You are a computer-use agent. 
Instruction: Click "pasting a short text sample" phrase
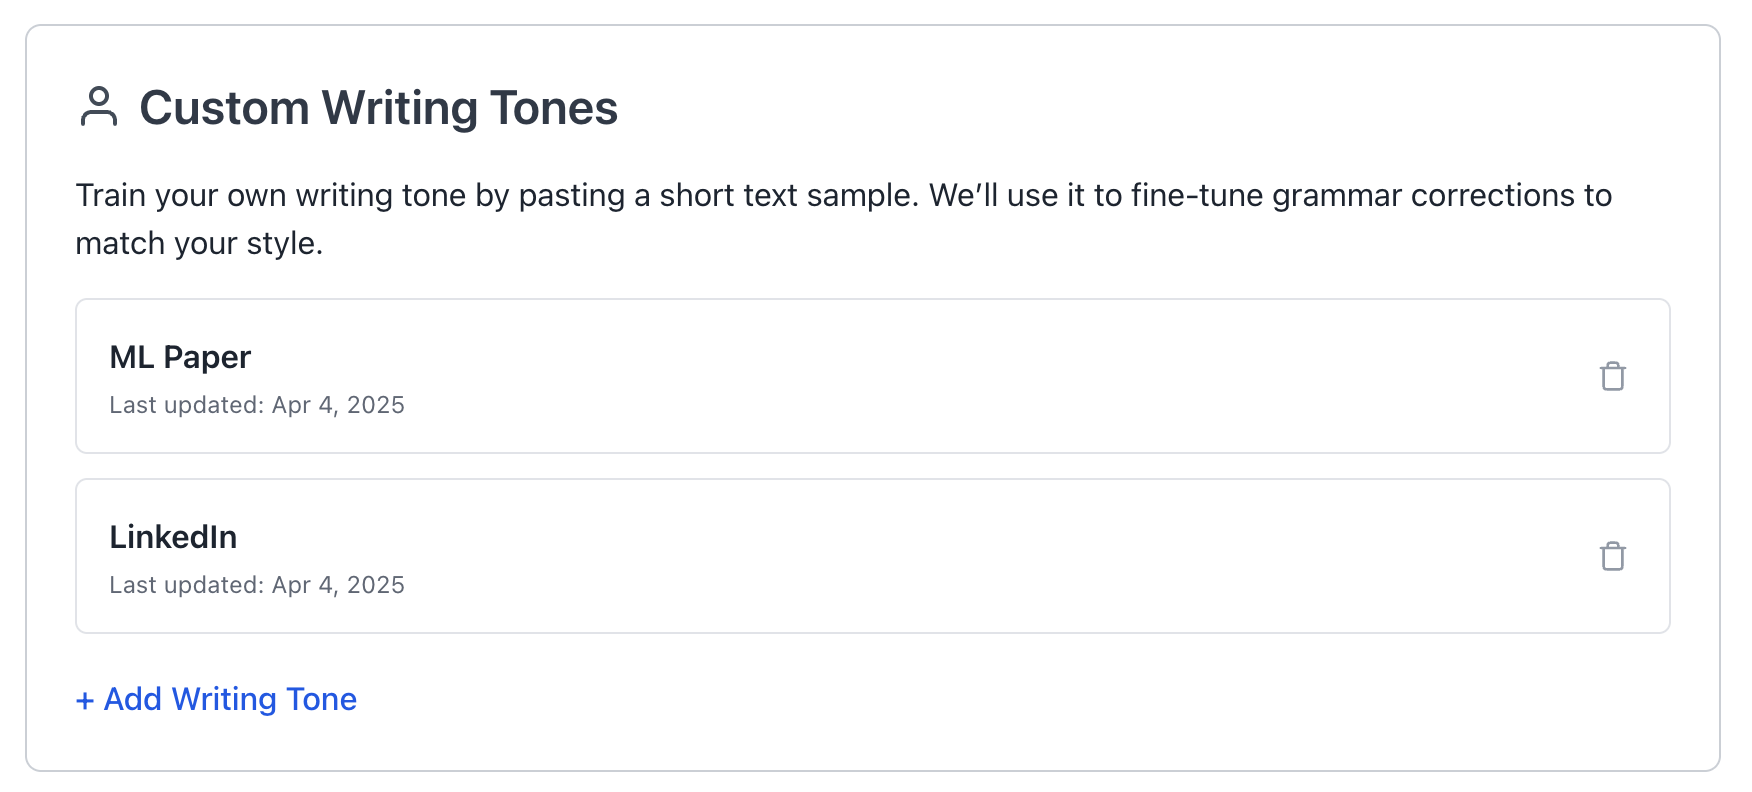point(717,195)
